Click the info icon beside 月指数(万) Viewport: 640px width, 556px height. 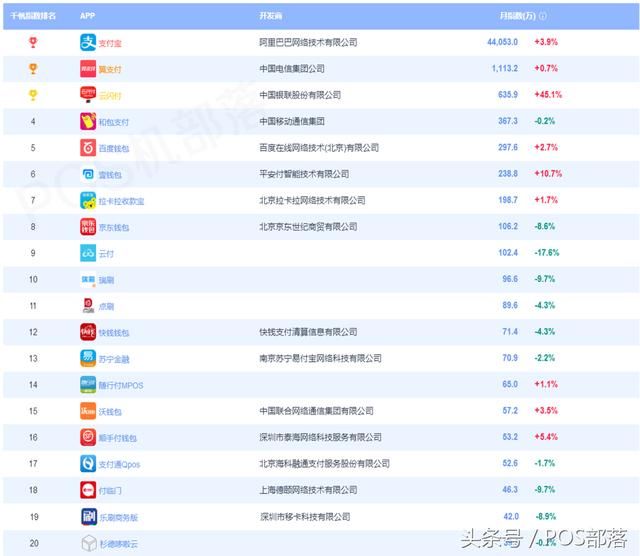[x=543, y=16]
